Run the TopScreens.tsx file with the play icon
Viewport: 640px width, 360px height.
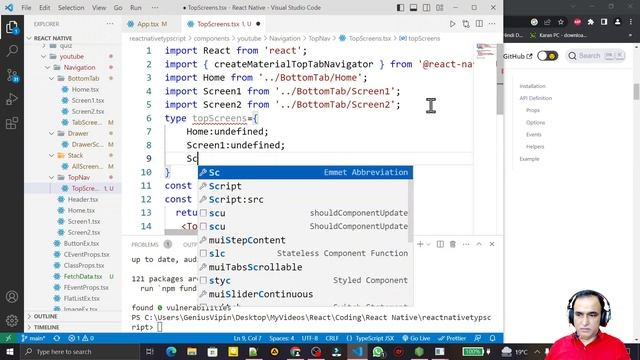click(x=452, y=24)
